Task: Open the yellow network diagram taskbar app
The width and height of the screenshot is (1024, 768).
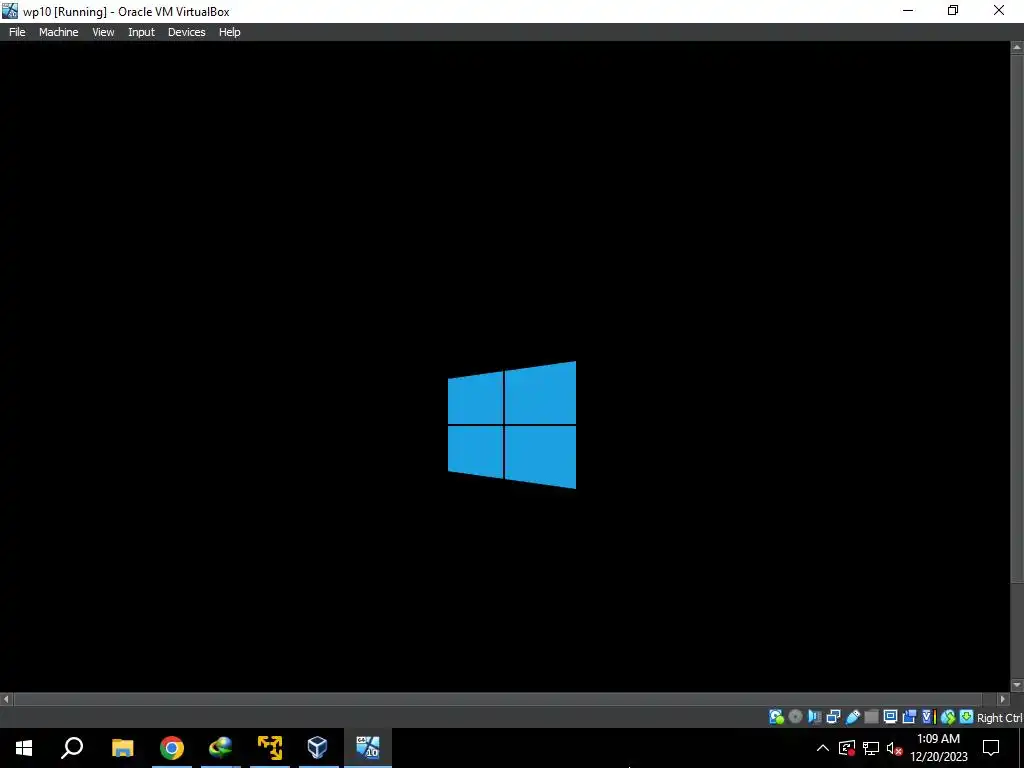Action: (270, 748)
